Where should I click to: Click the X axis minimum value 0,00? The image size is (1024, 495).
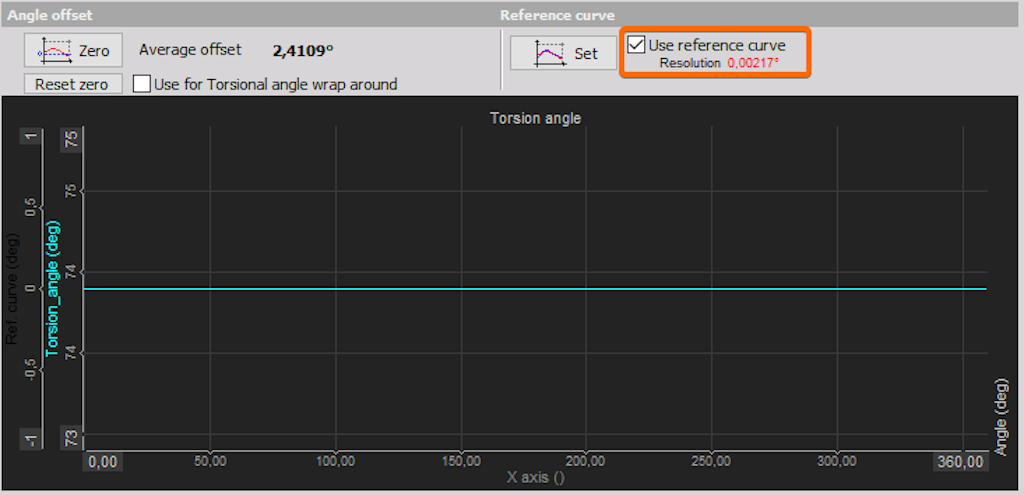click(x=103, y=462)
